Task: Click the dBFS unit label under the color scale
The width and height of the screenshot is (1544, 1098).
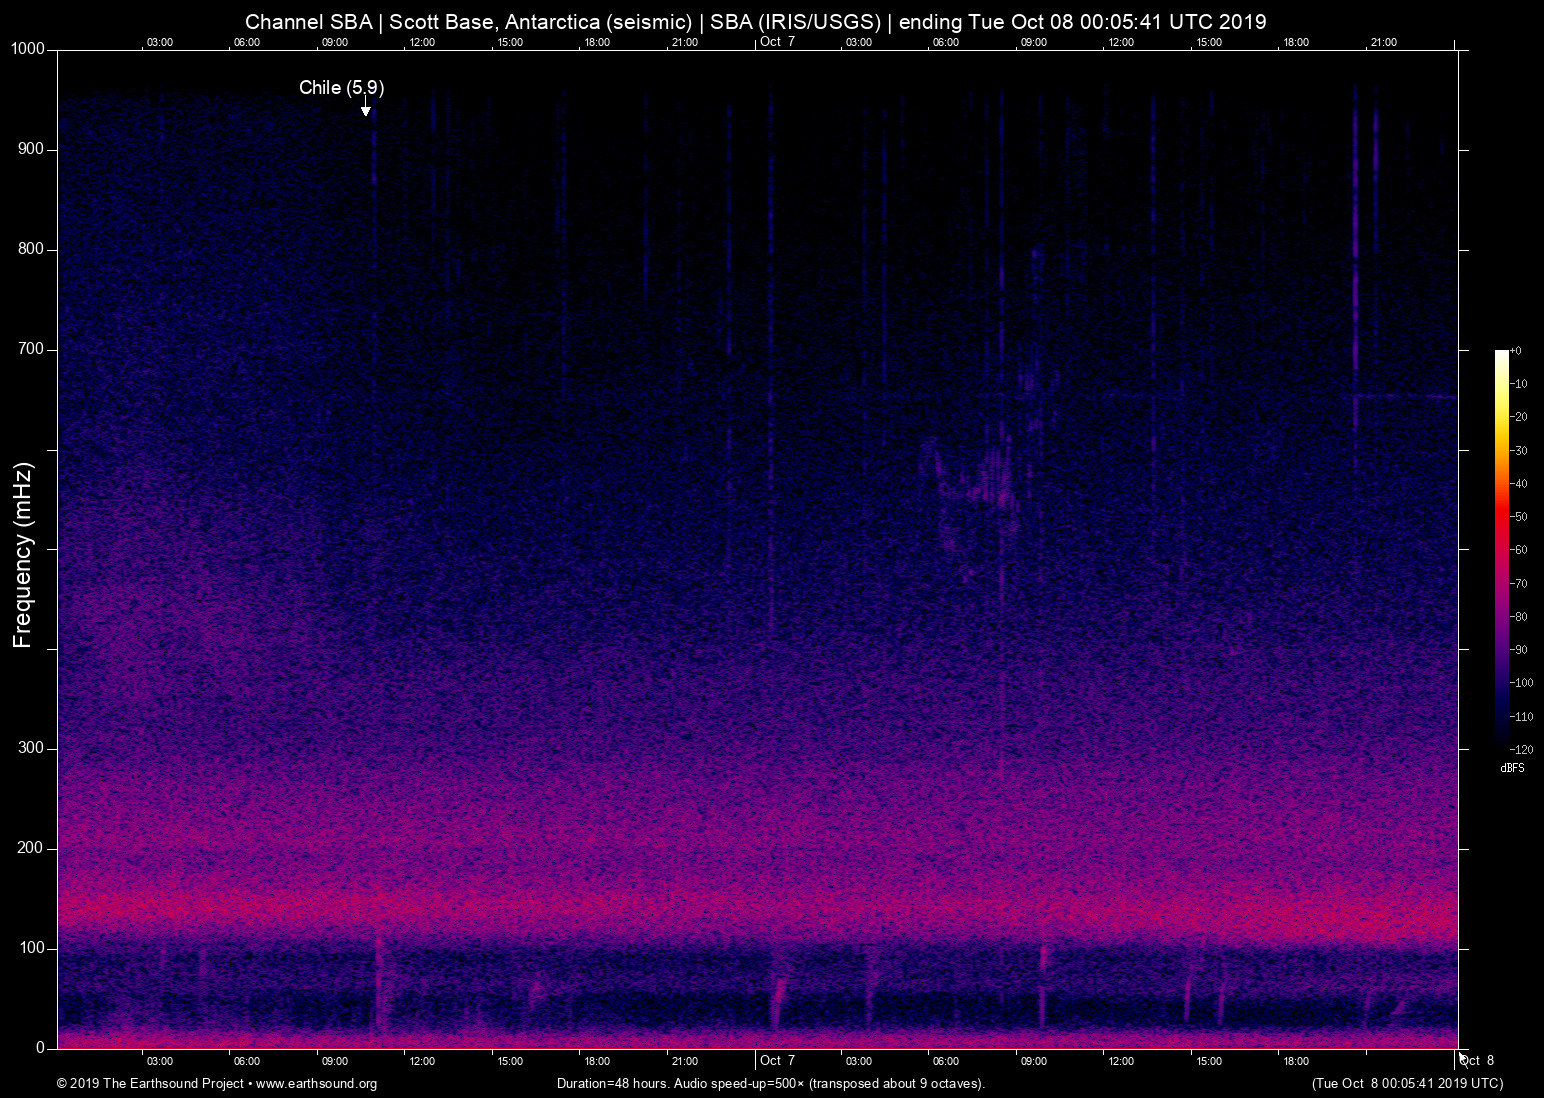Action: click(x=1512, y=768)
